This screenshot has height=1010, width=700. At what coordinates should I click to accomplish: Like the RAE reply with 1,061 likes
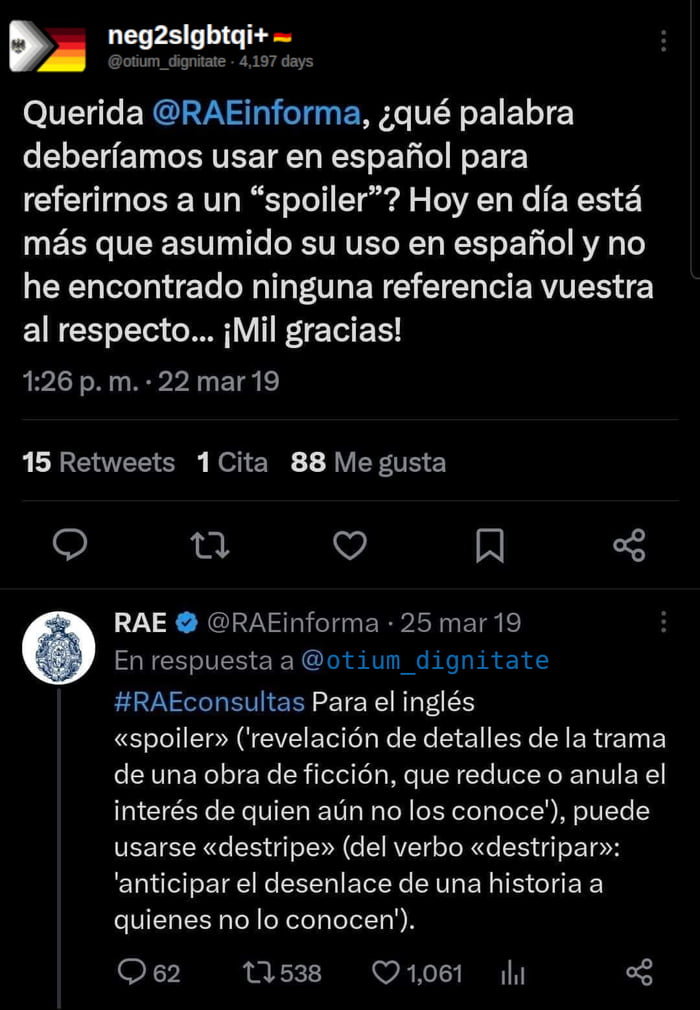pyautogui.click(x=418, y=972)
